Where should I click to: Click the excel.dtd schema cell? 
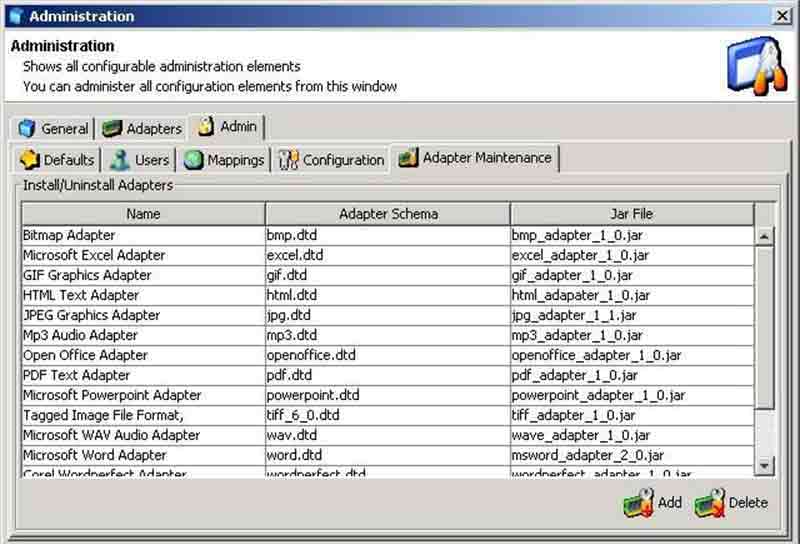[x=387, y=255]
